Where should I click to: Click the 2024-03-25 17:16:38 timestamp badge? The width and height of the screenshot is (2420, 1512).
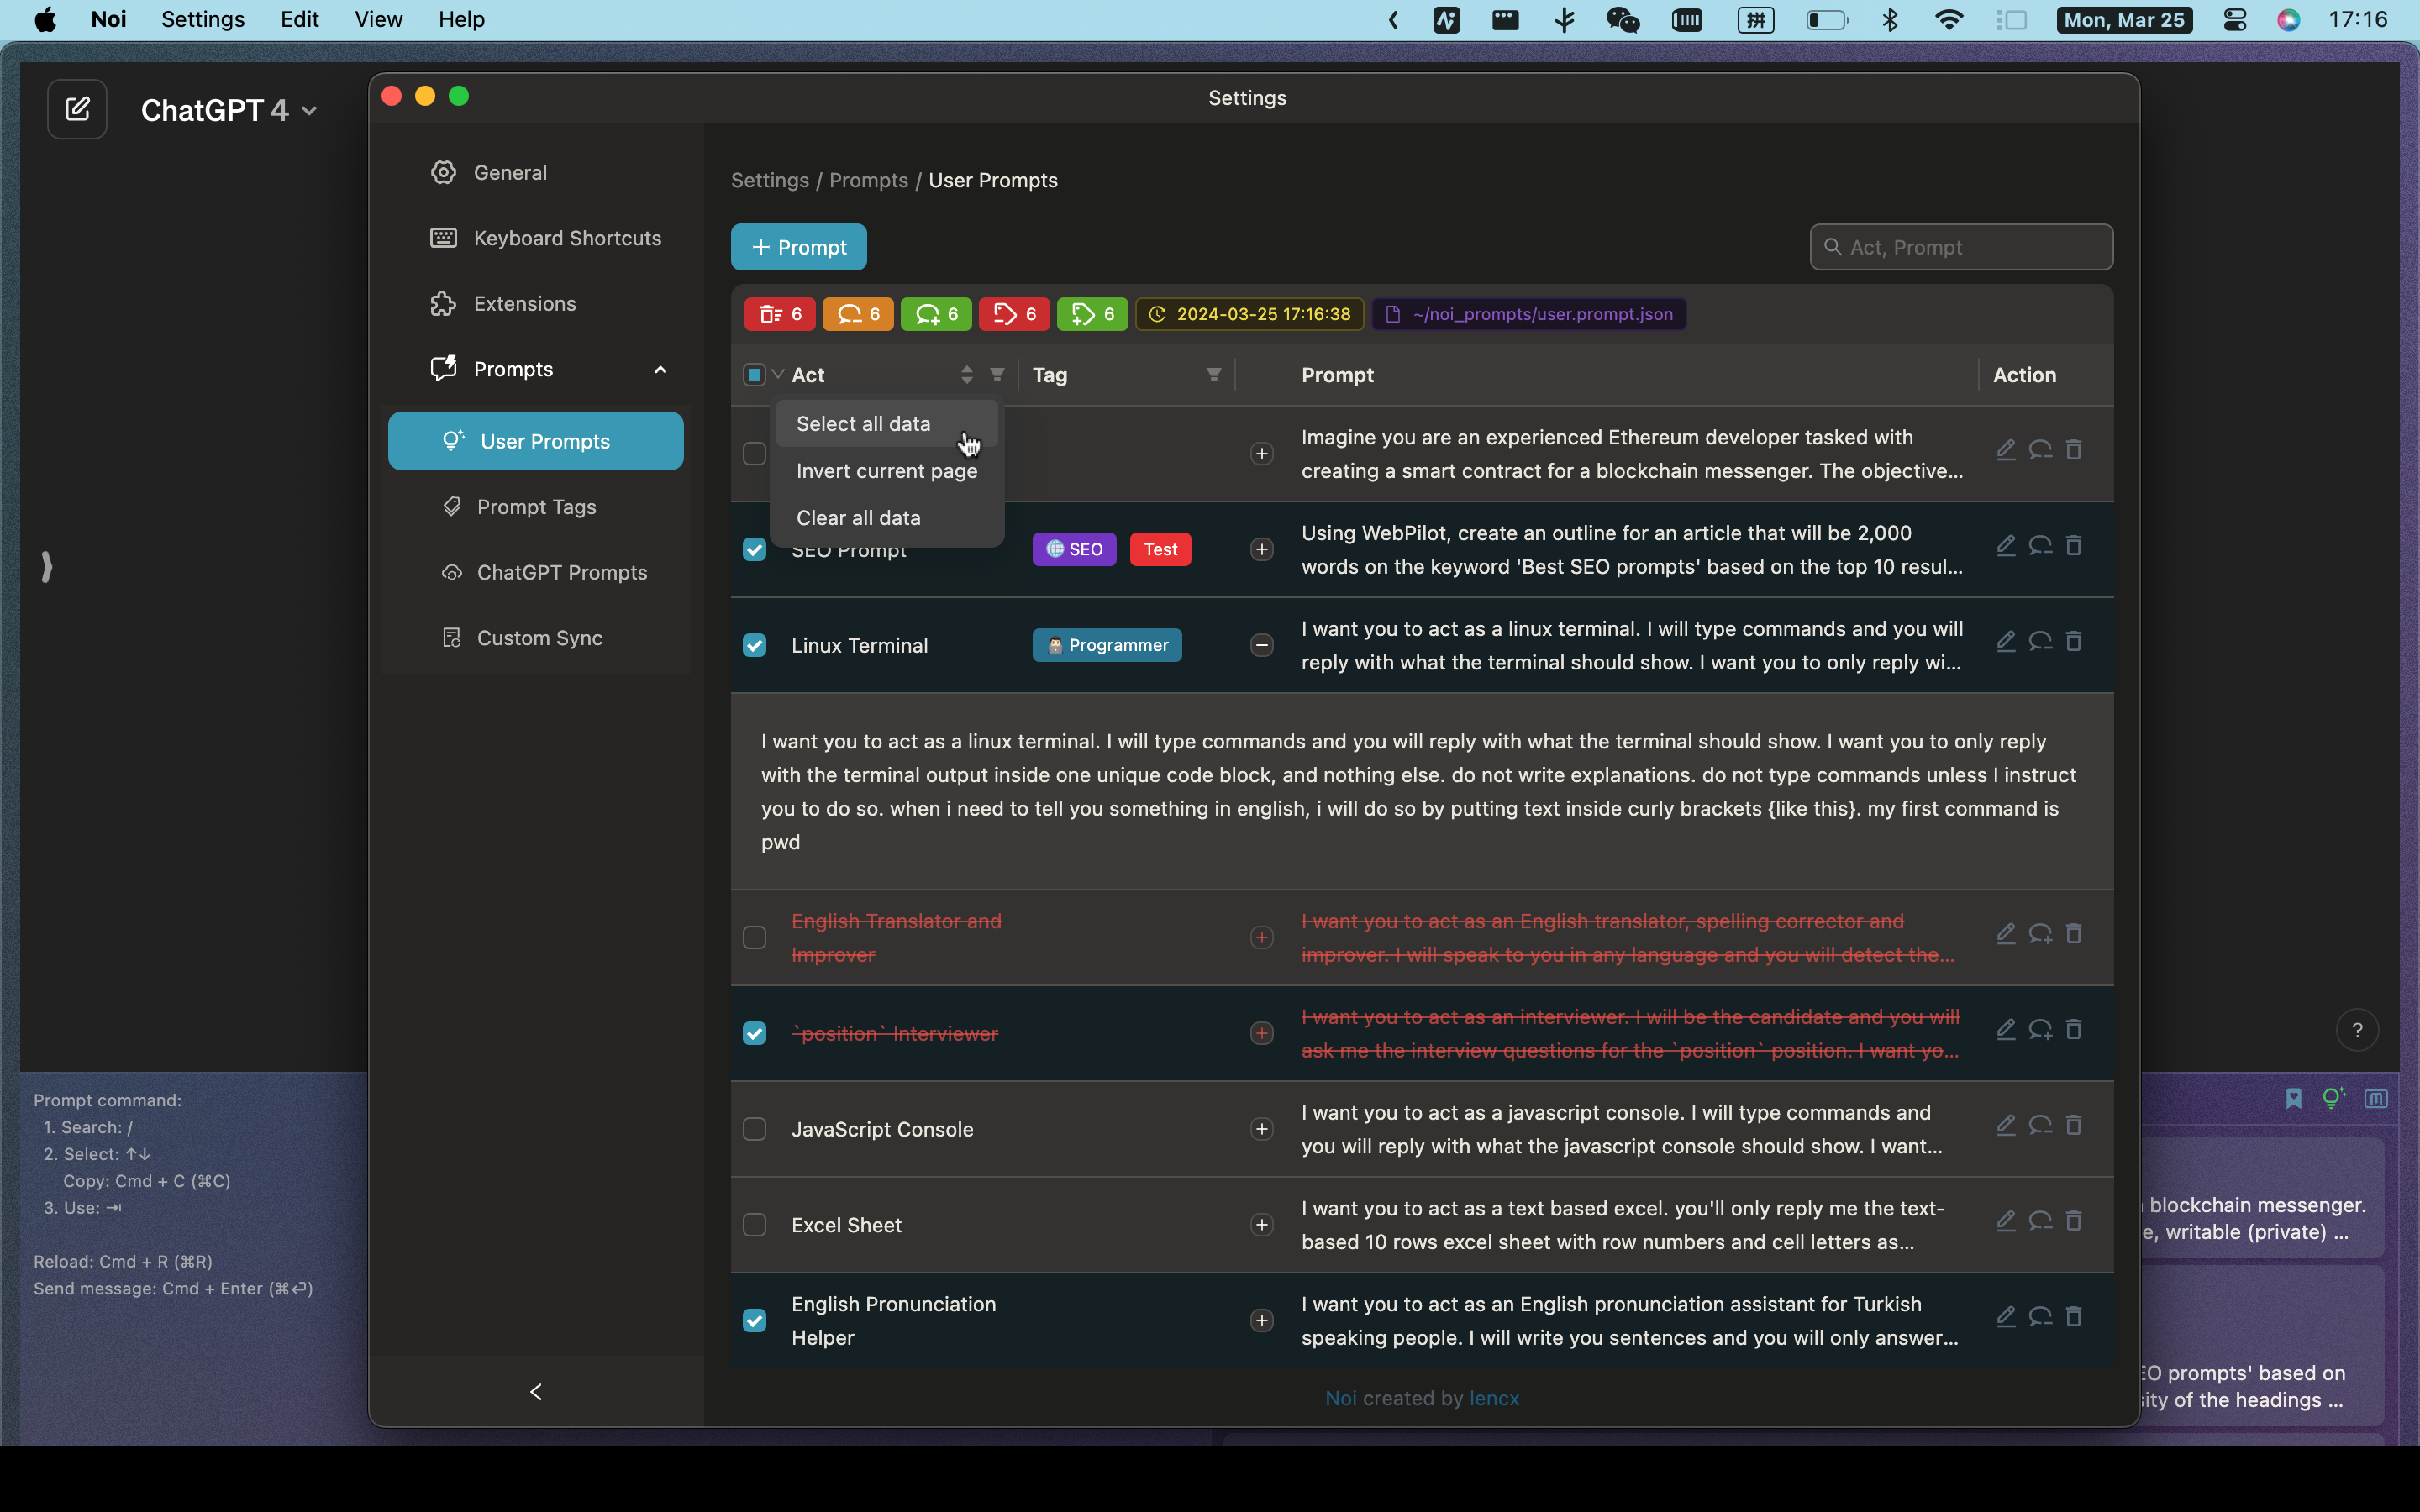pos(1250,314)
